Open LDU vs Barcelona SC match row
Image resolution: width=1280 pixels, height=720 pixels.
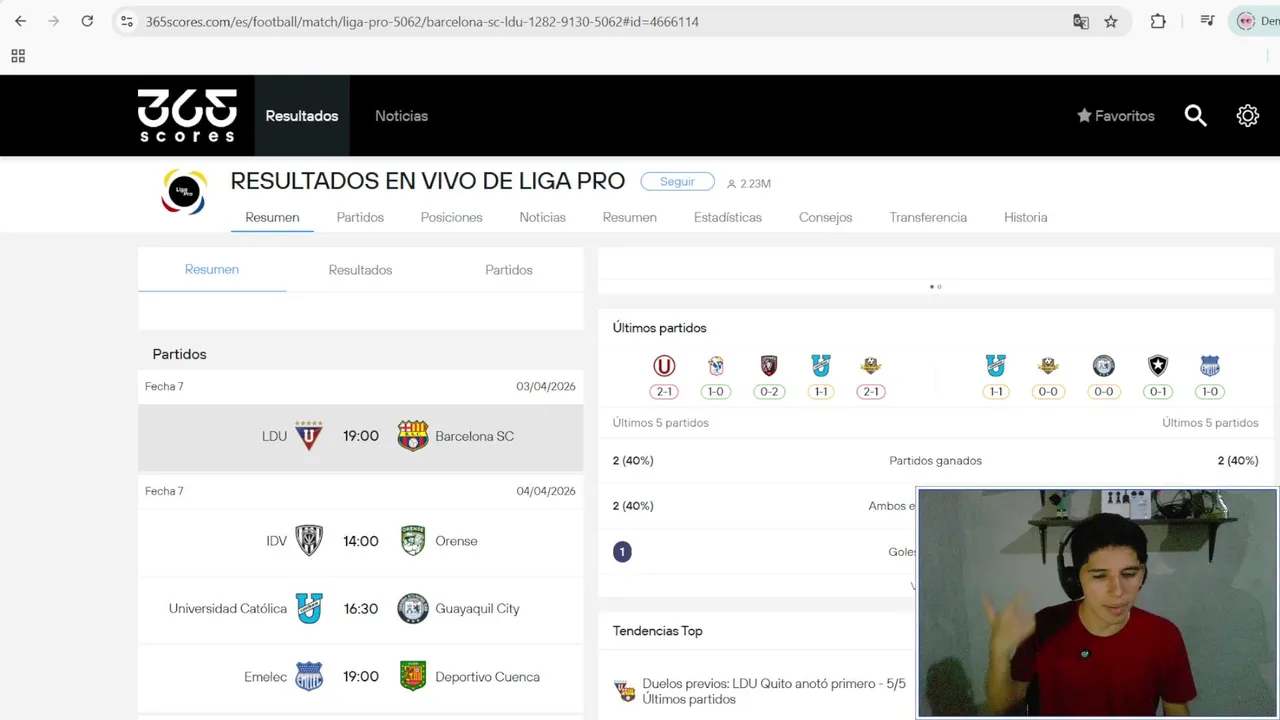(360, 437)
